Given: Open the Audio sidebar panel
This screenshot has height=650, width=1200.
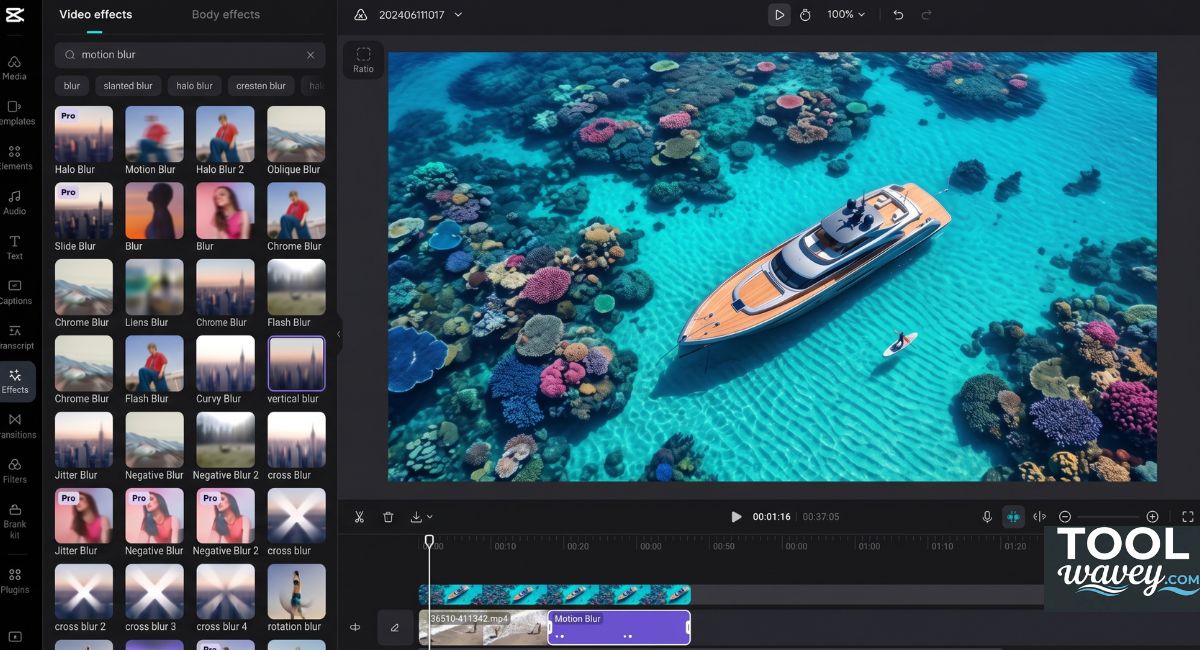Looking at the screenshot, I should click(x=15, y=202).
